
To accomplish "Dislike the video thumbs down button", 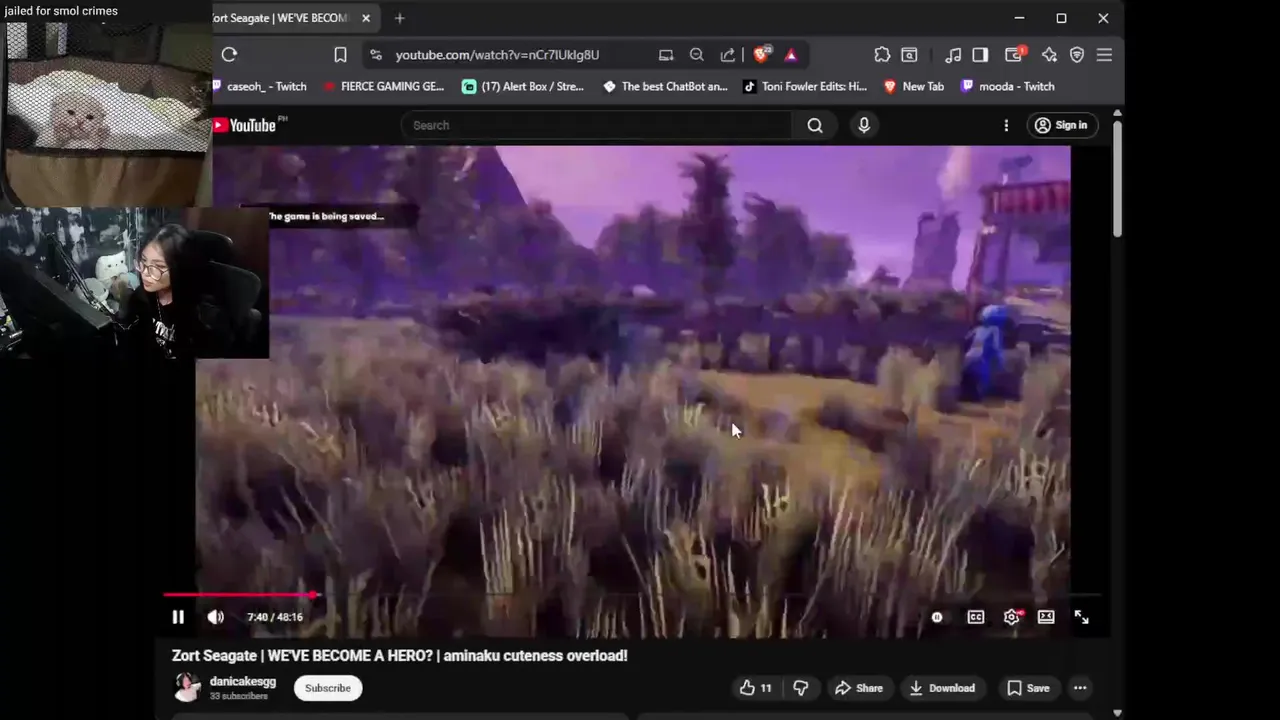I will [800, 688].
